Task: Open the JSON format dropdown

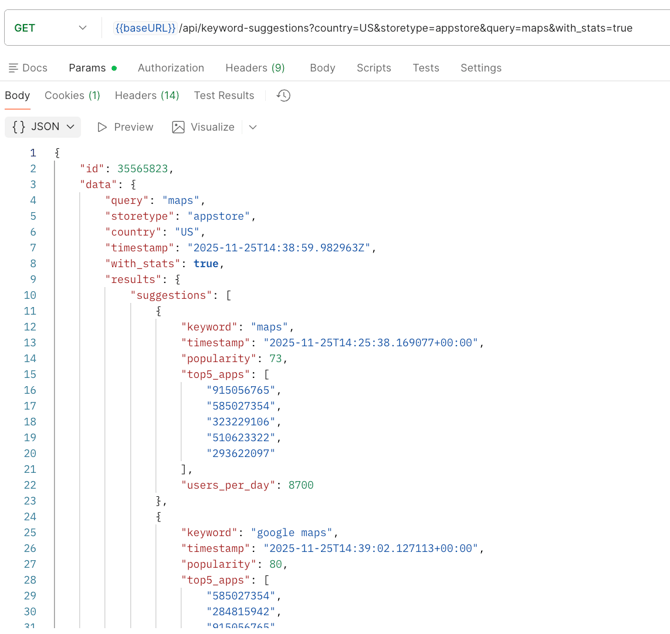Action: [43, 127]
